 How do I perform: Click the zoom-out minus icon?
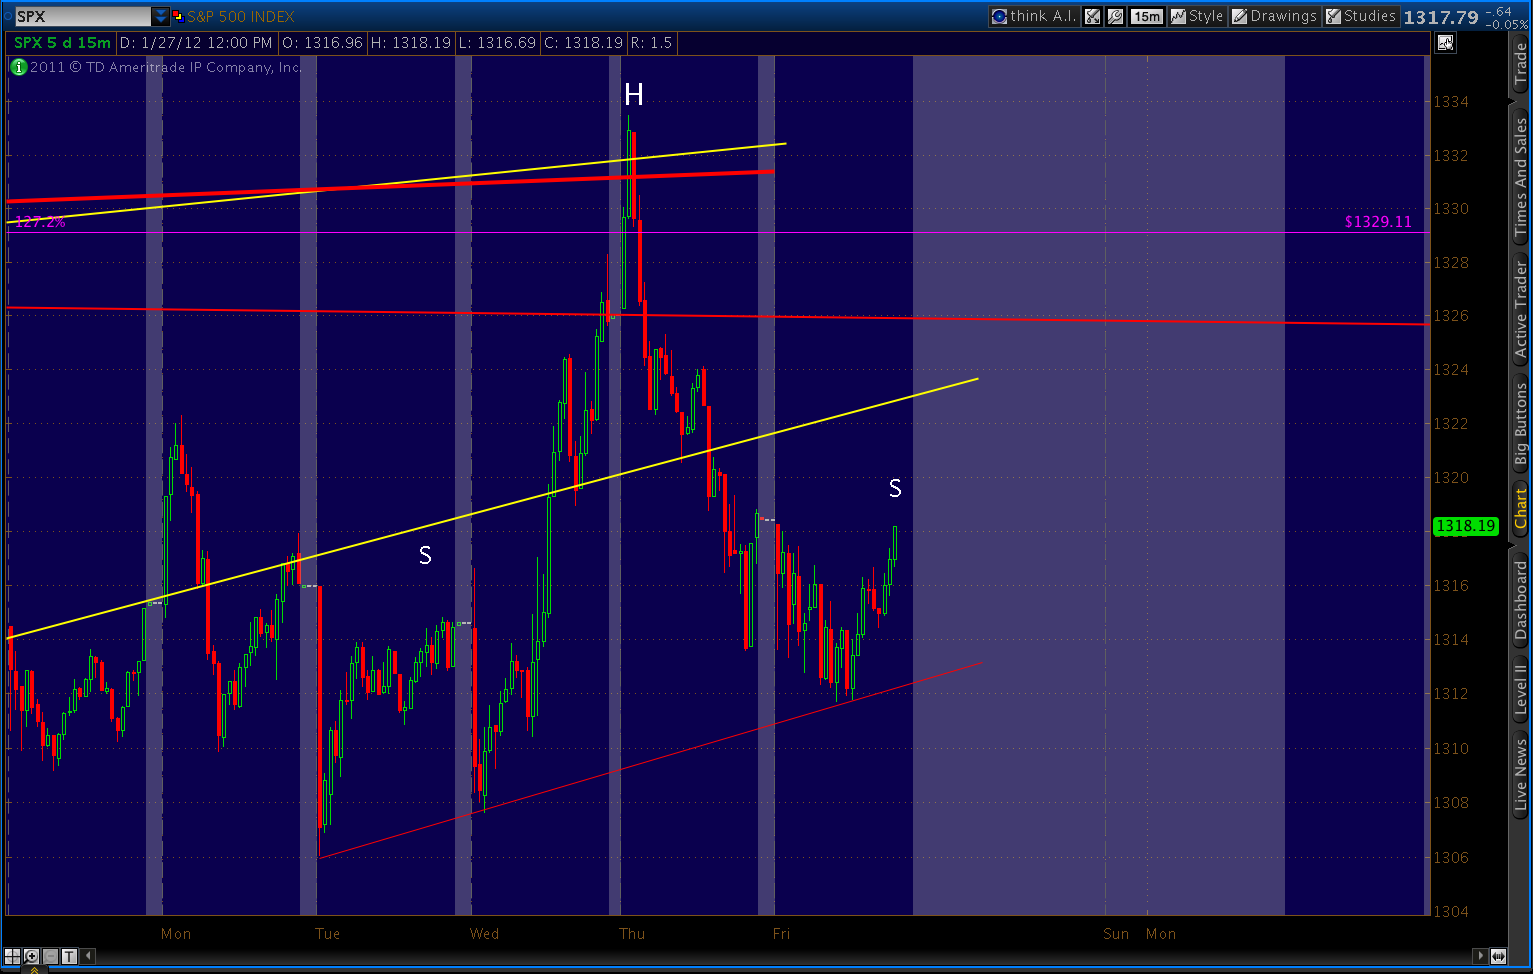(50, 956)
